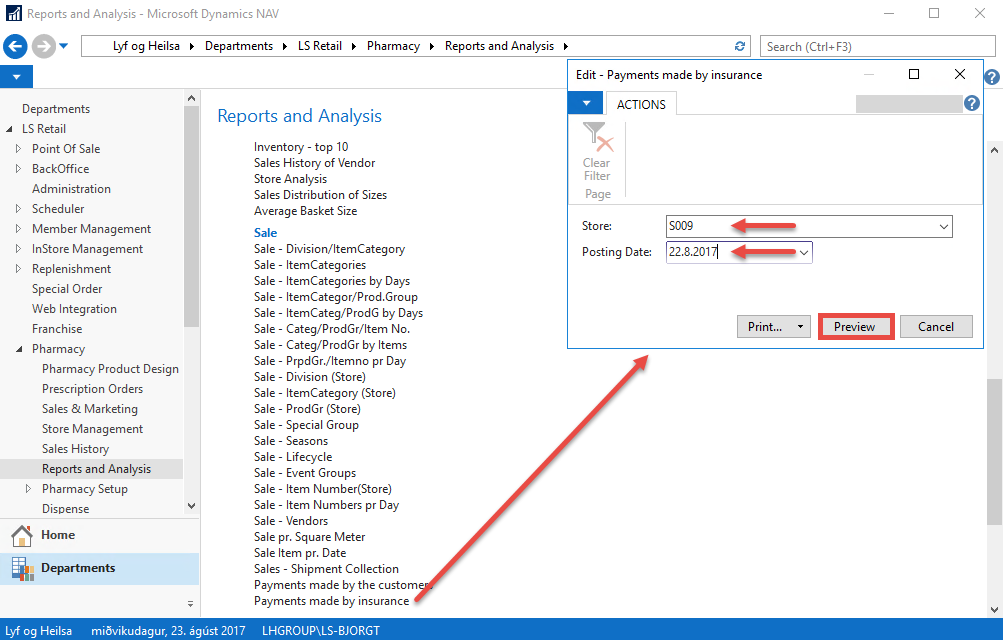Open the help icon in the dialog
Viewport: 1003px width, 640px height.
[x=971, y=104]
